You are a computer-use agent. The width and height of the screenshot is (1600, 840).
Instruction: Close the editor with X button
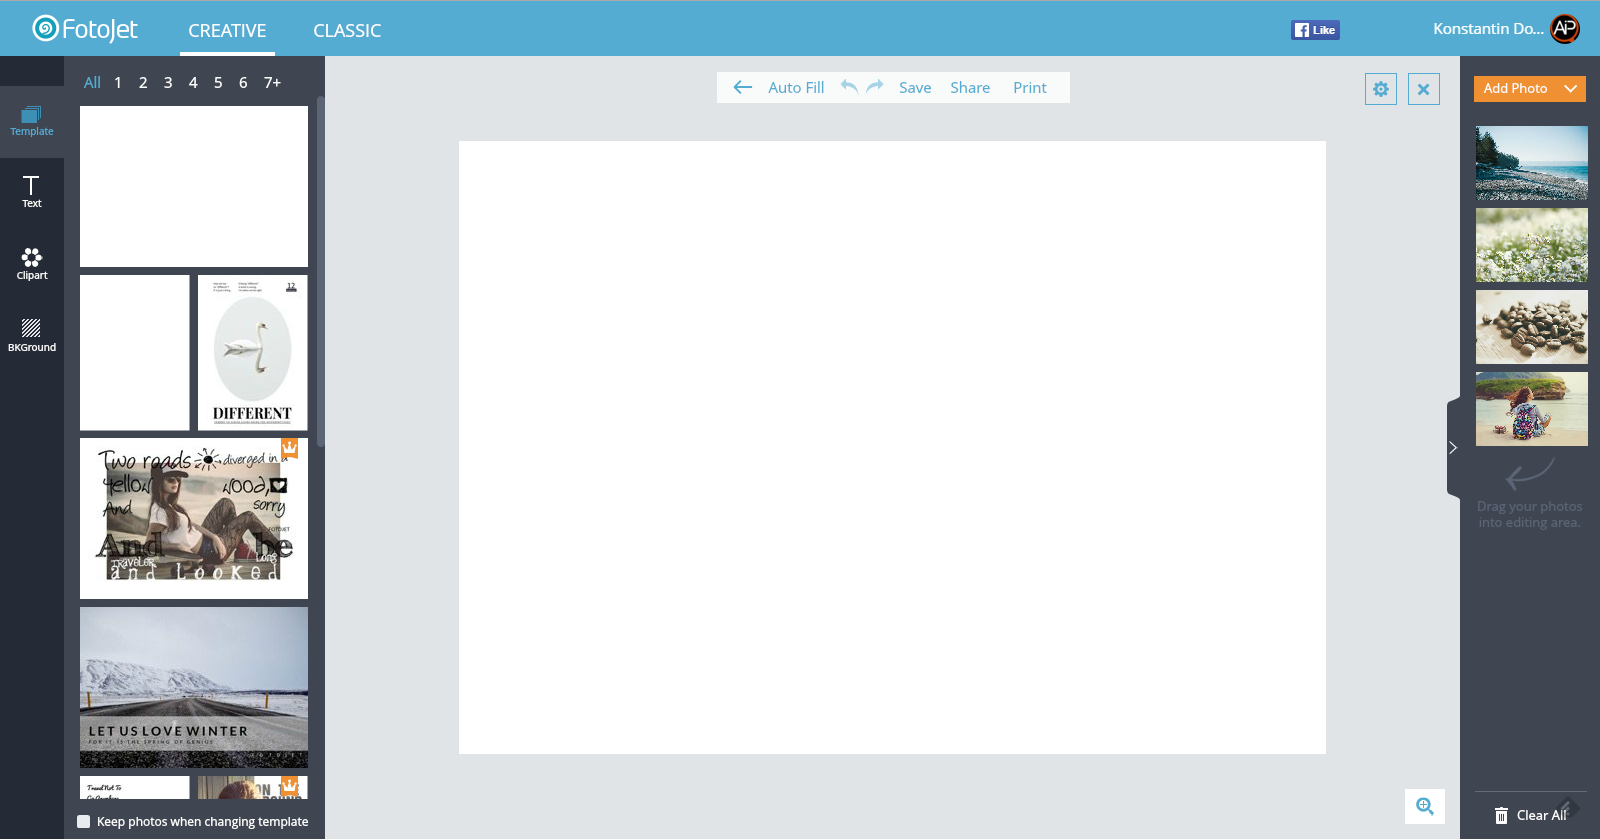coord(1424,89)
